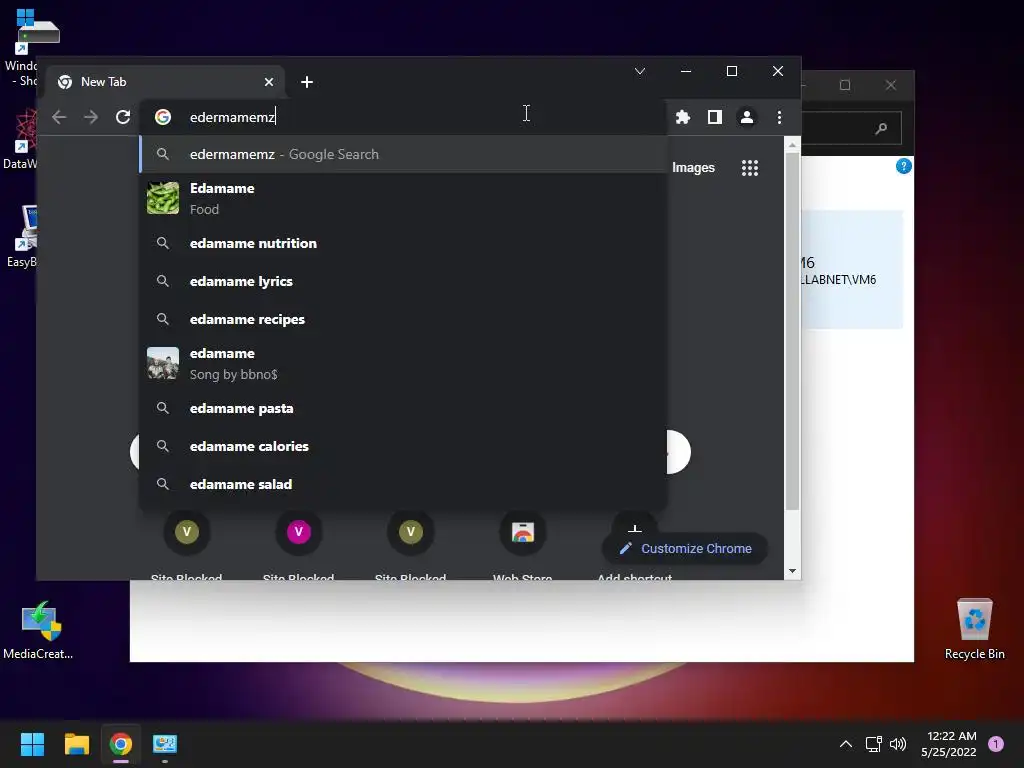Open the Windows Start menu
The image size is (1024, 768).
32,744
